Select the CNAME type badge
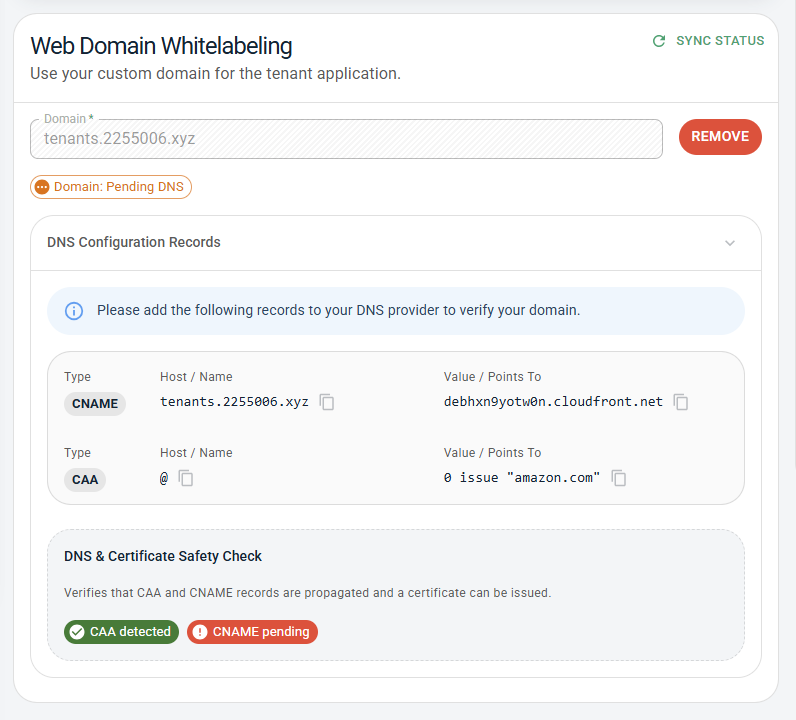 pyautogui.click(x=95, y=404)
